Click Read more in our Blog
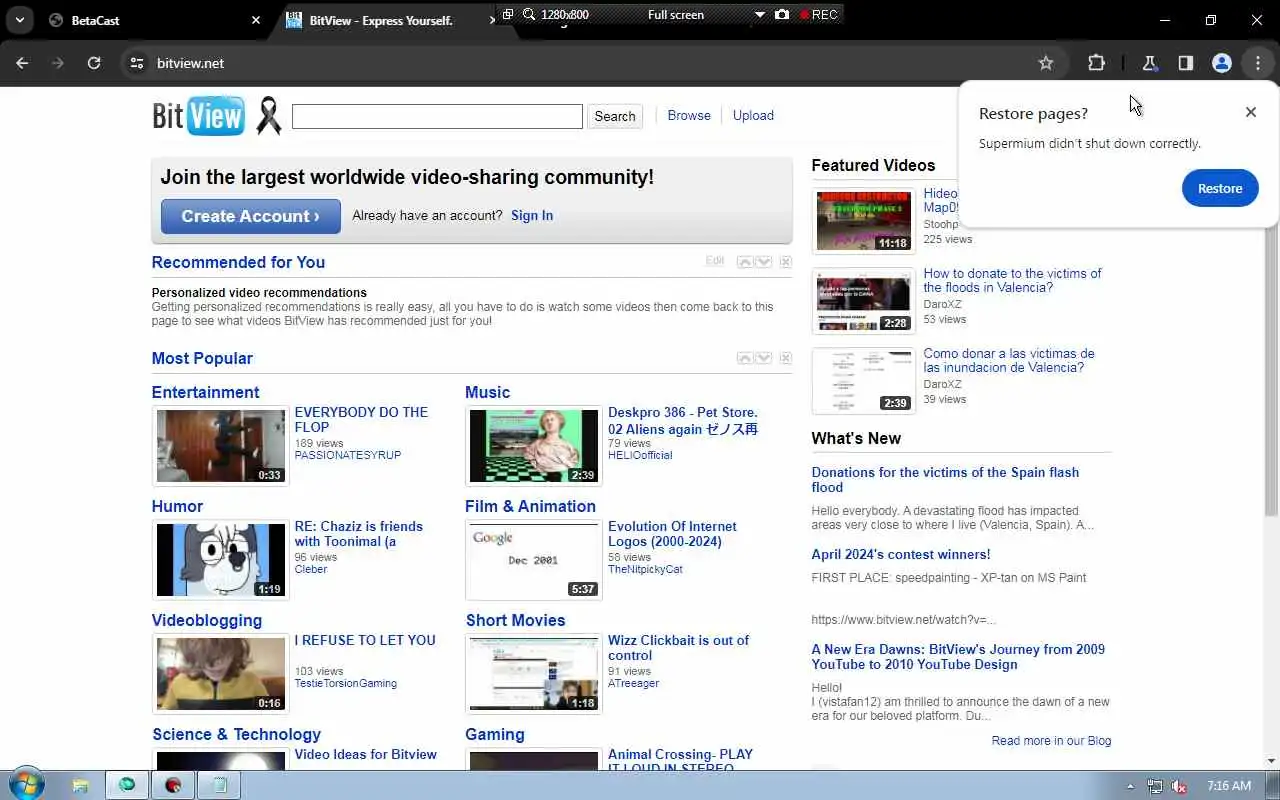 tap(1051, 741)
